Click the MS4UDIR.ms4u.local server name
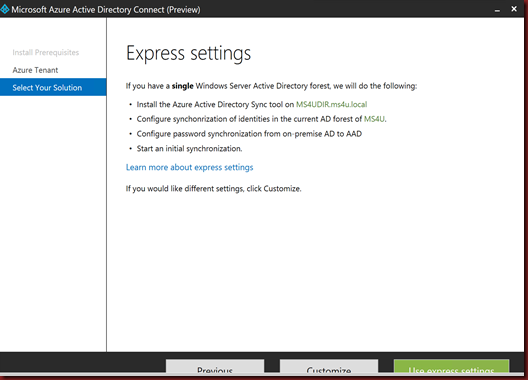 coord(331,104)
